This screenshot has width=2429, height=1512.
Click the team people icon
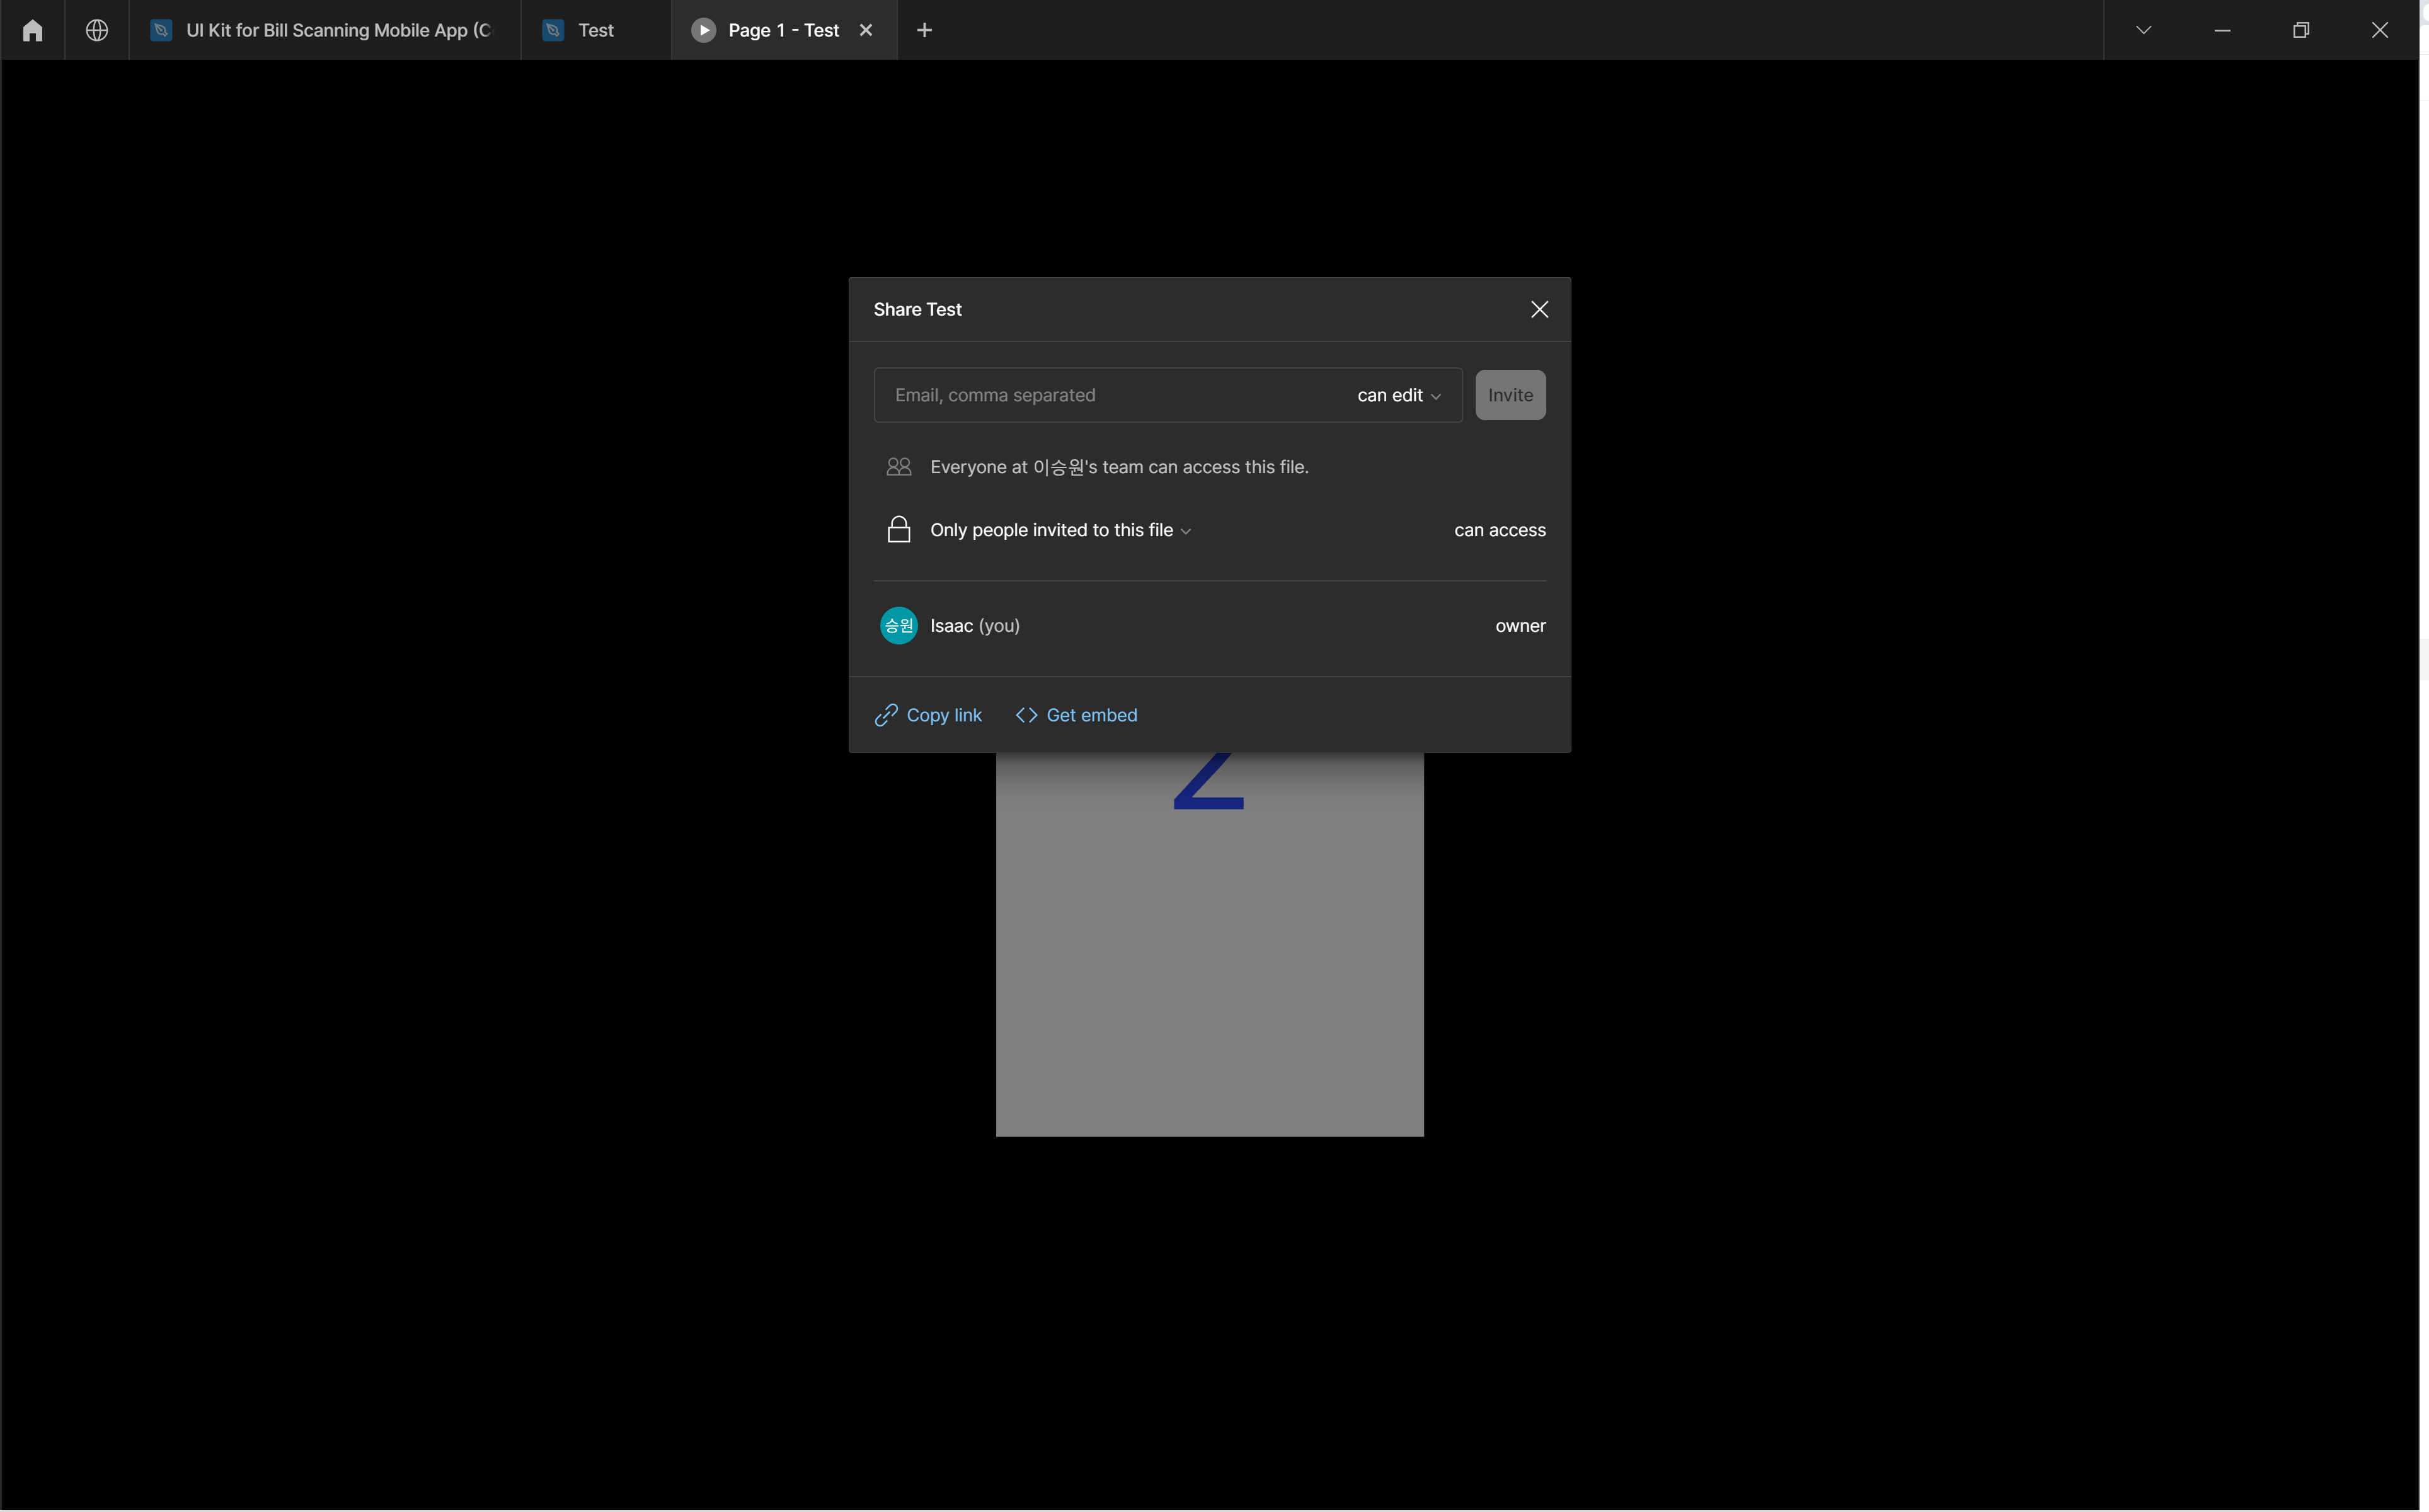pyautogui.click(x=898, y=467)
